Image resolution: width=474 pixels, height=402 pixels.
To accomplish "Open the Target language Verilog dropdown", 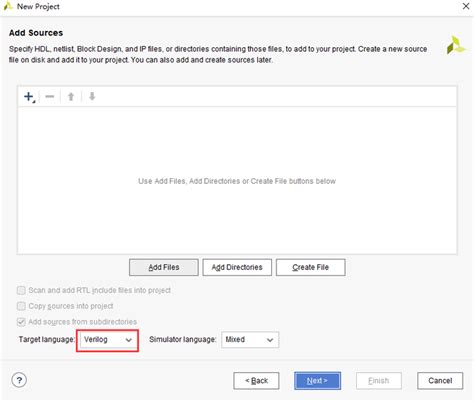I will click(x=107, y=340).
